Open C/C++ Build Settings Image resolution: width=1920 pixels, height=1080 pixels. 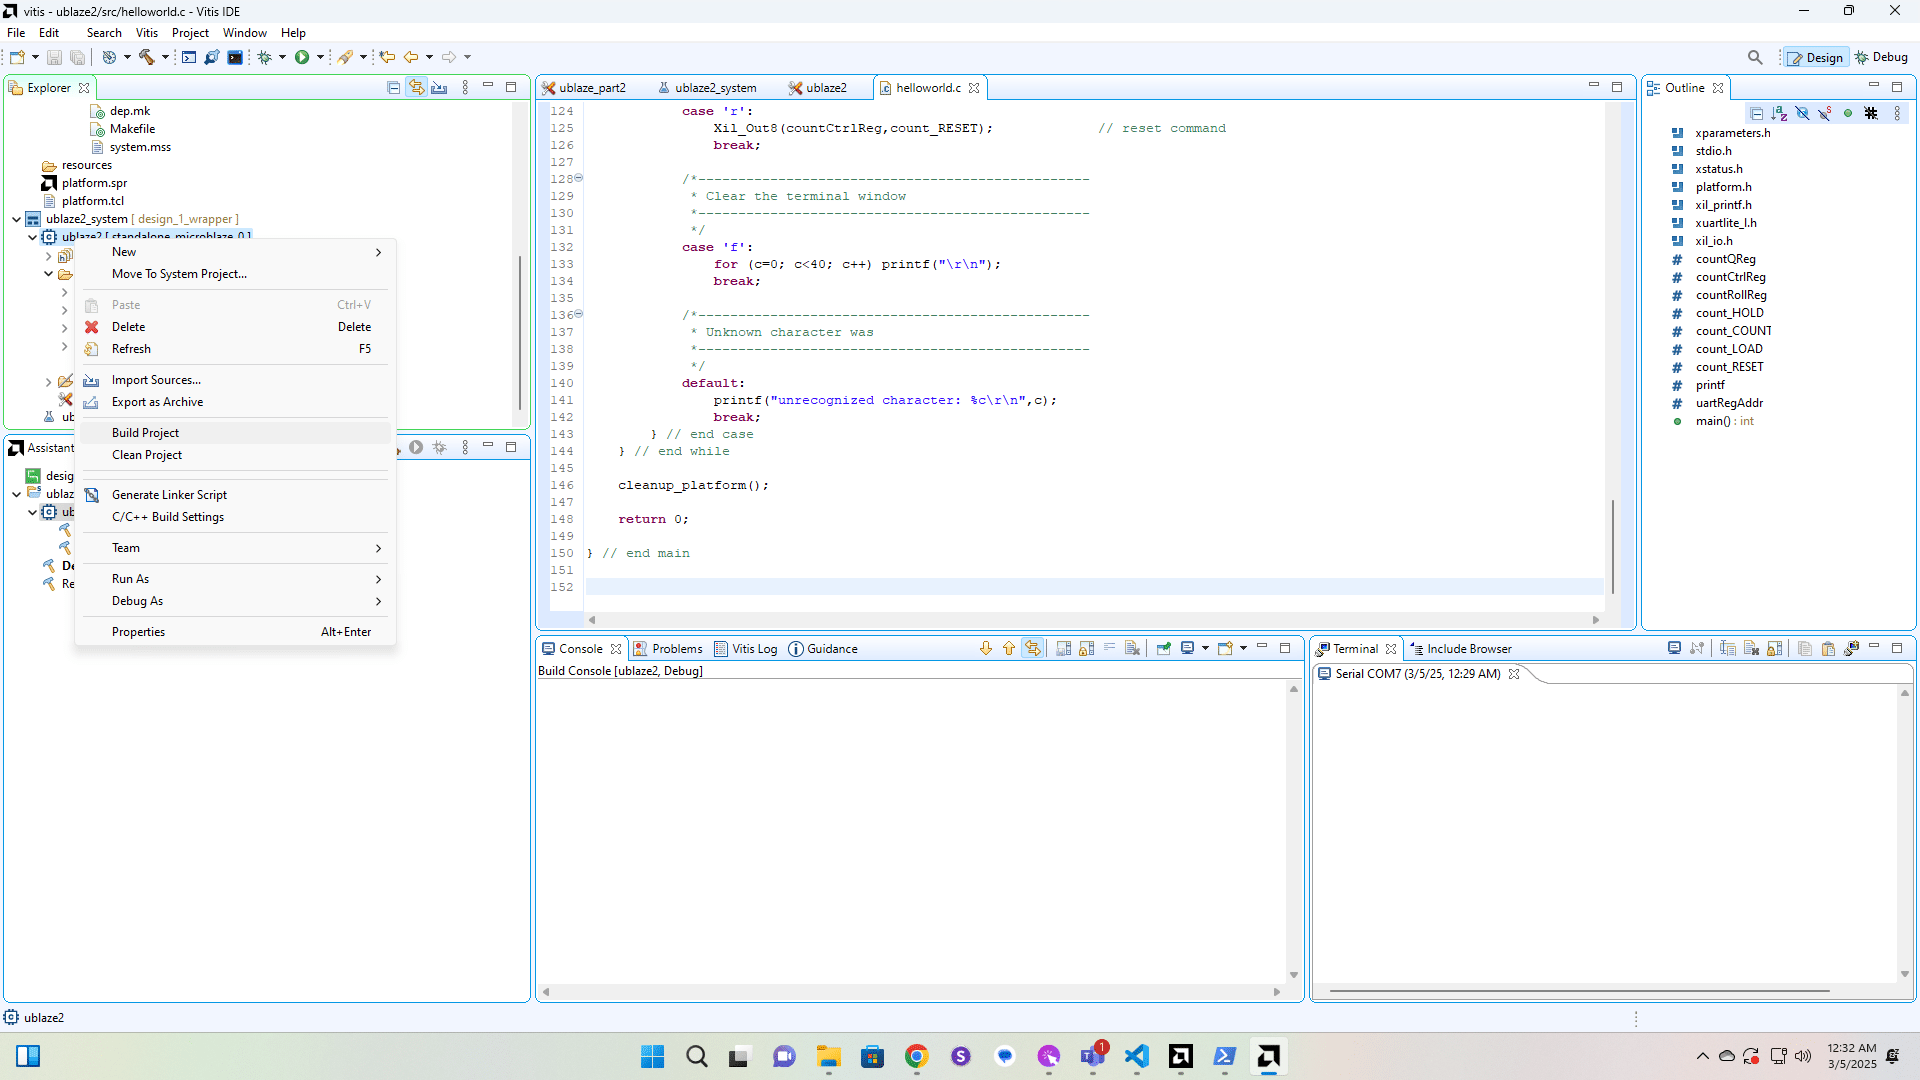click(x=167, y=517)
